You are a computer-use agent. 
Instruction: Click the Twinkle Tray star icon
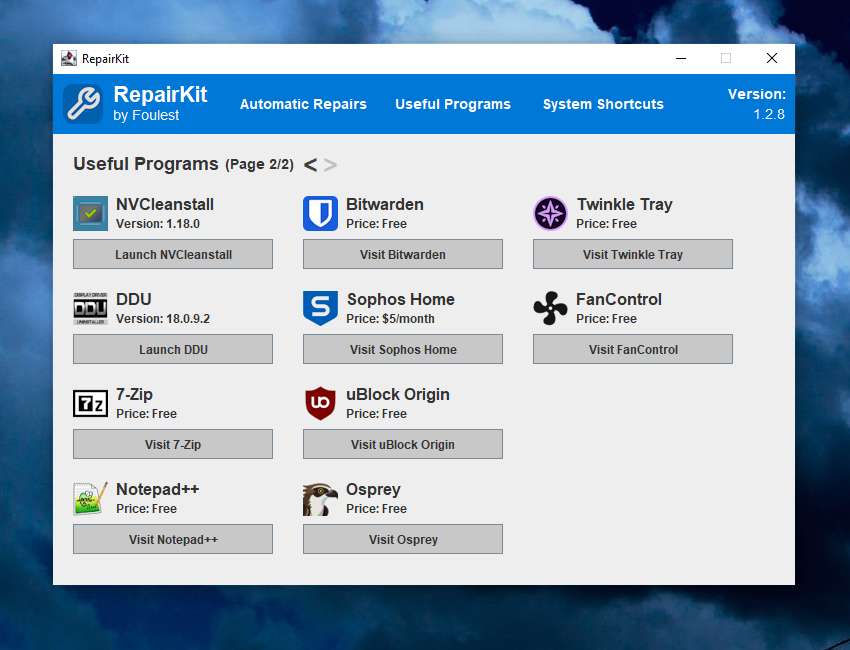tap(550, 214)
